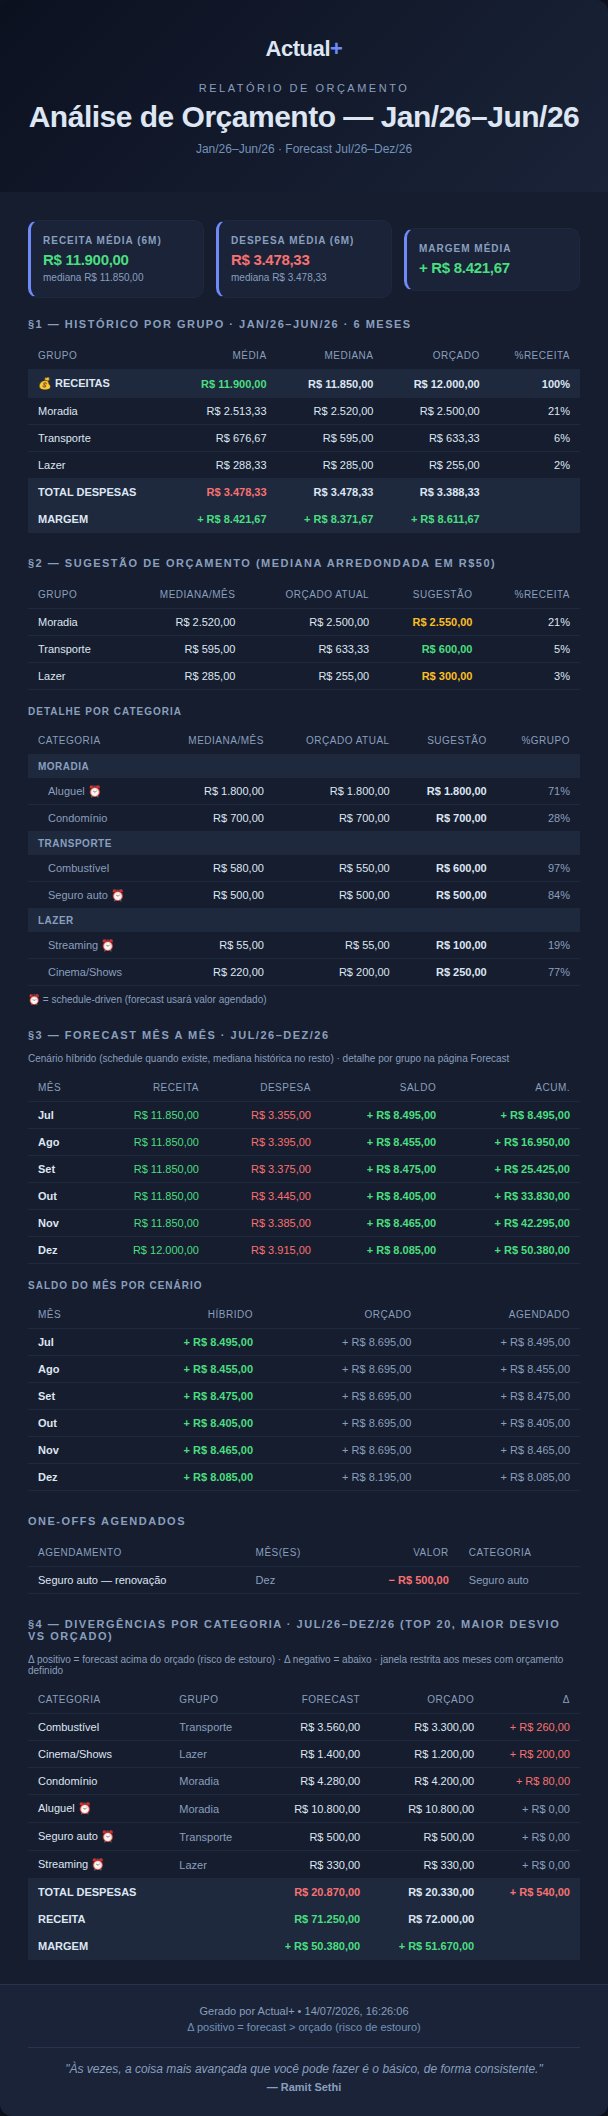Click the 97% group share for Combustível

(x=559, y=868)
